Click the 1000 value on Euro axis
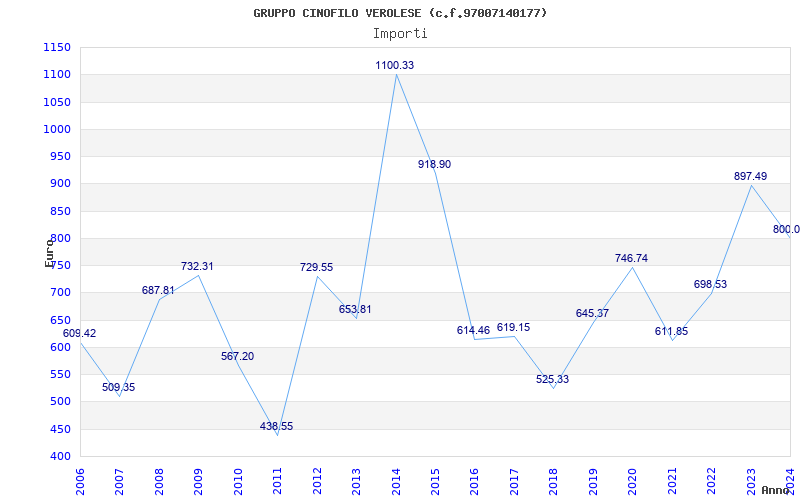Image resolution: width=800 pixels, height=500 pixels. click(x=57, y=129)
